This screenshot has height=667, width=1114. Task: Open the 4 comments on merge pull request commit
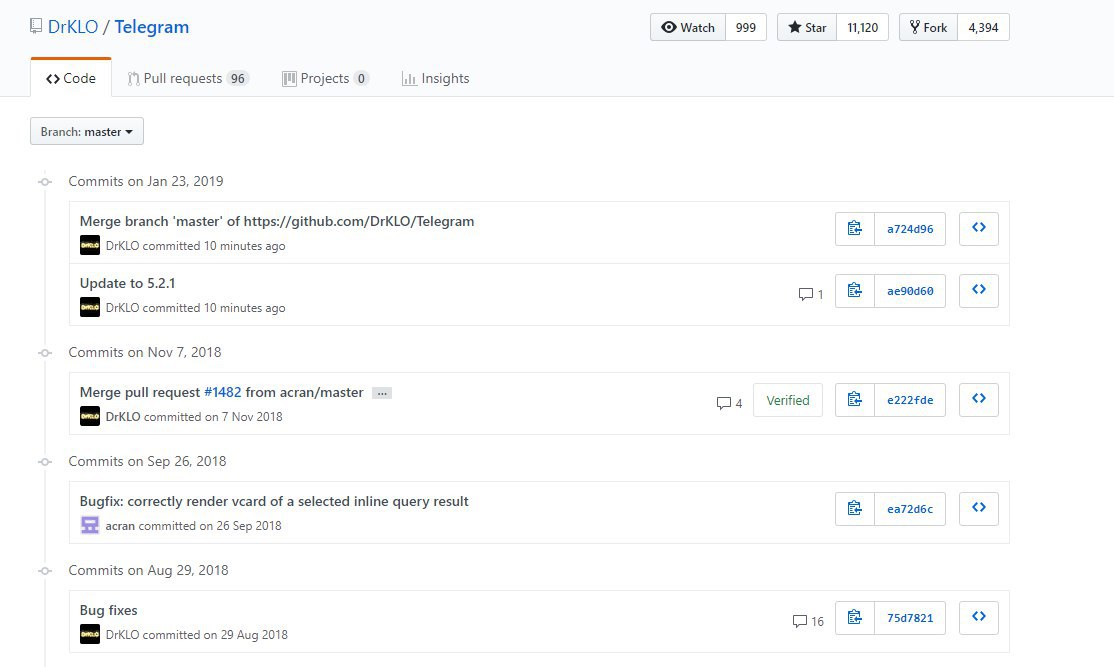point(729,403)
